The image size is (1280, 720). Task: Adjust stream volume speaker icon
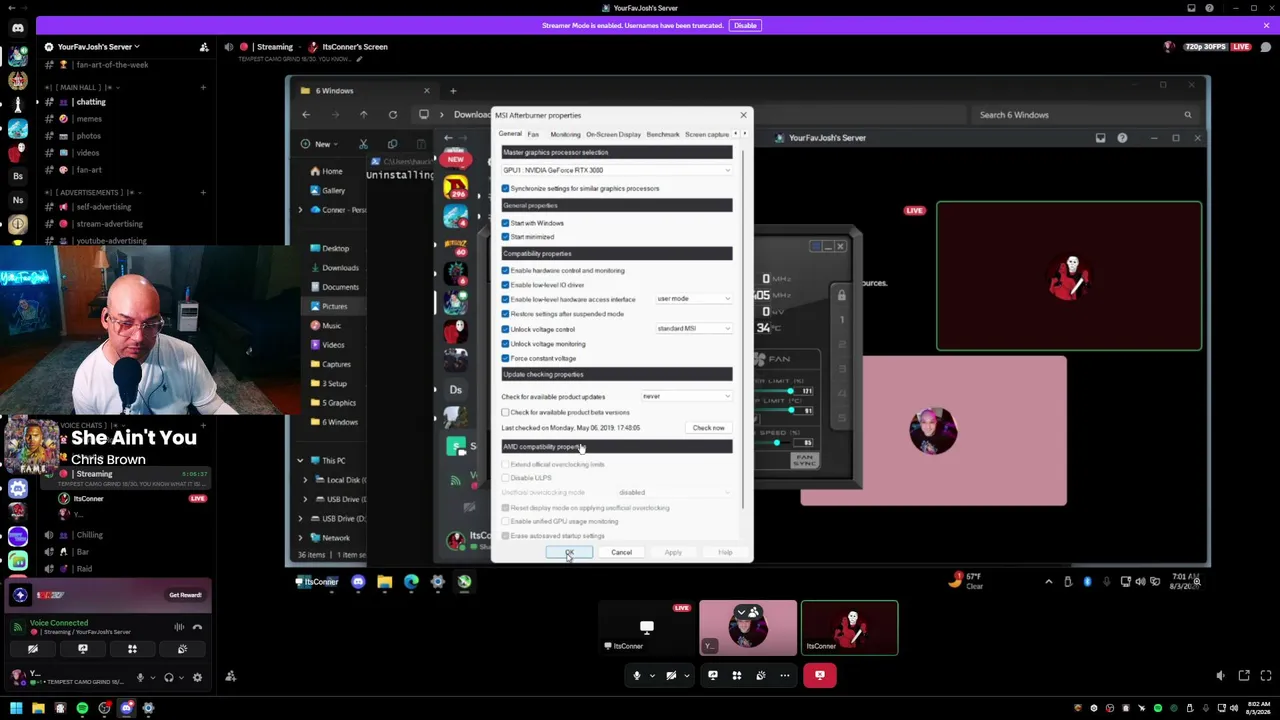click(1221, 676)
